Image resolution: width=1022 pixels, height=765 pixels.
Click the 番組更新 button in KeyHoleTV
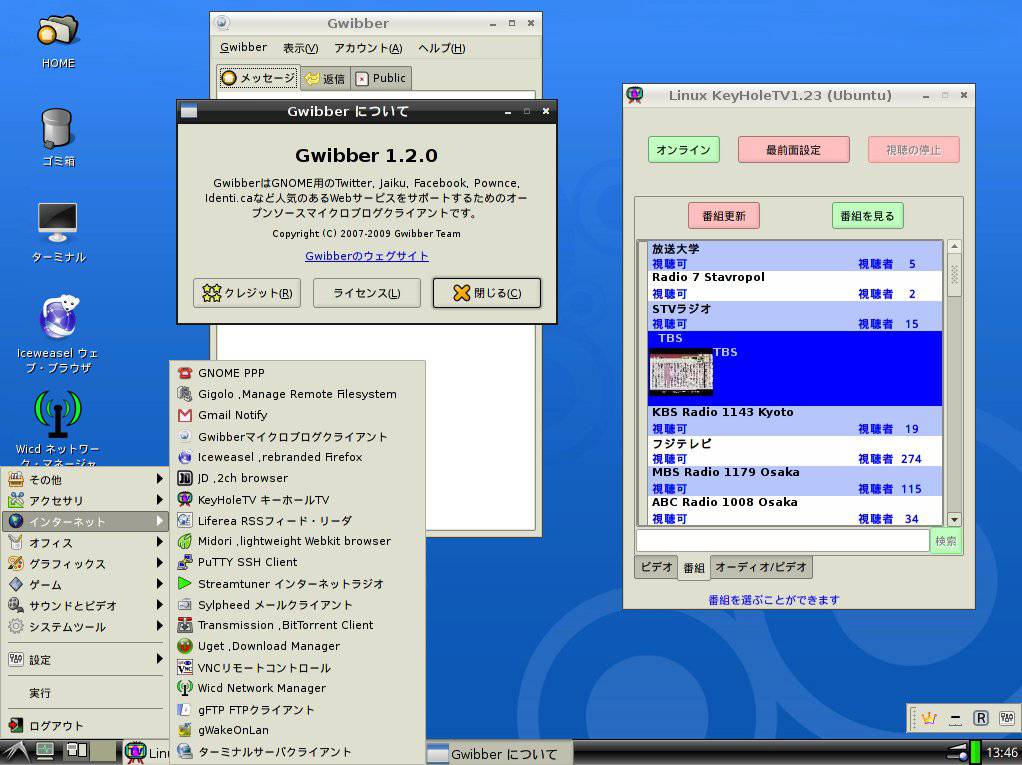(724, 216)
